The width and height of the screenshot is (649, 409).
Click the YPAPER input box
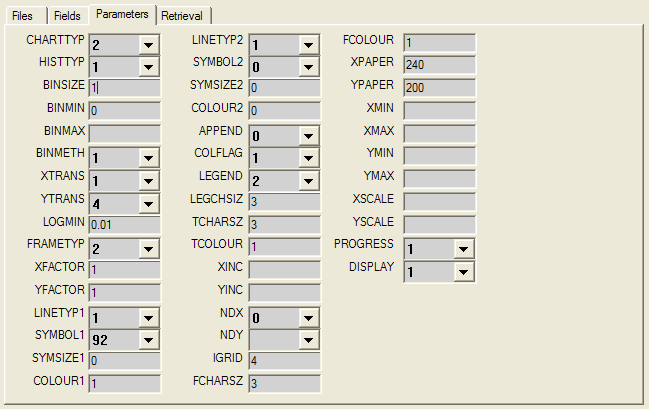pyautogui.click(x=439, y=87)
